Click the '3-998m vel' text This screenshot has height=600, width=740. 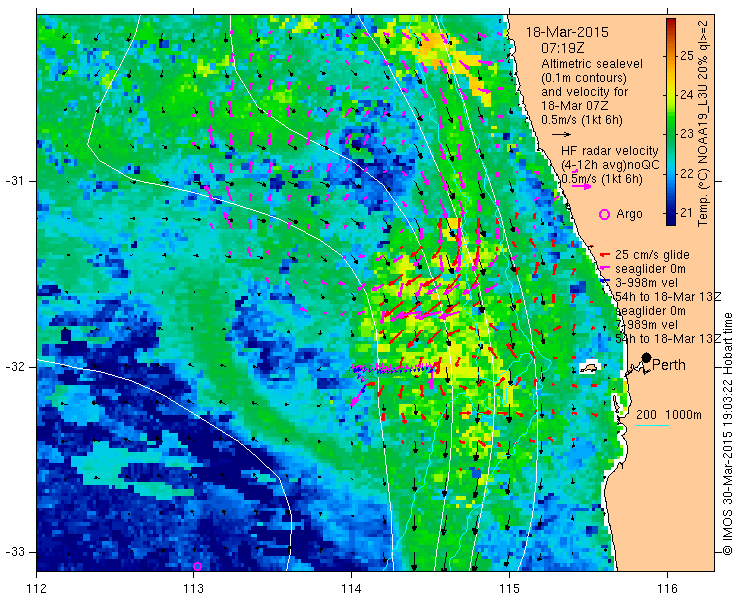[646, 283]
